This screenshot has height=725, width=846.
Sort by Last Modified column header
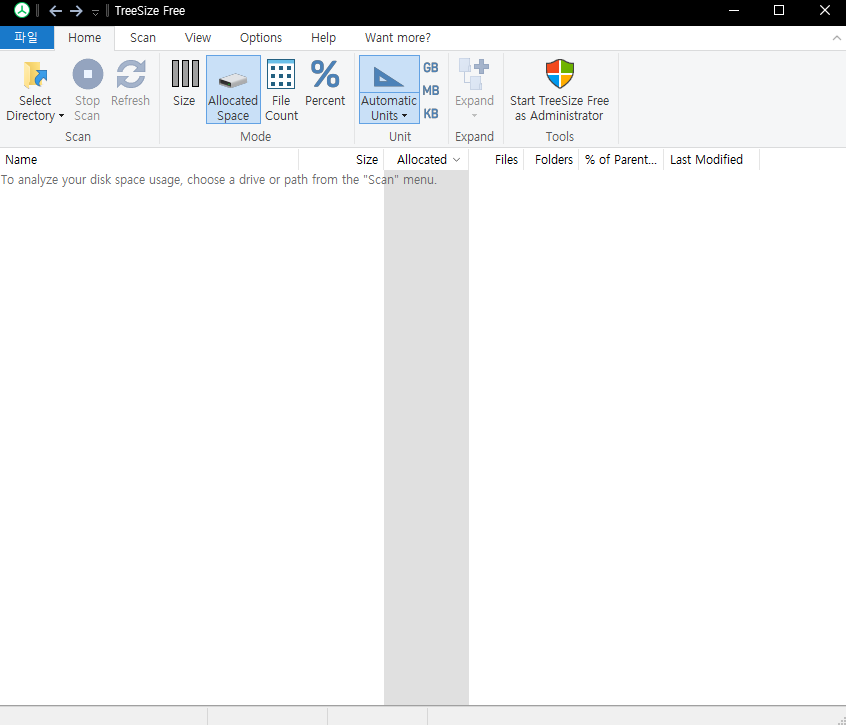pyautogui.click(x=711, y=160)
